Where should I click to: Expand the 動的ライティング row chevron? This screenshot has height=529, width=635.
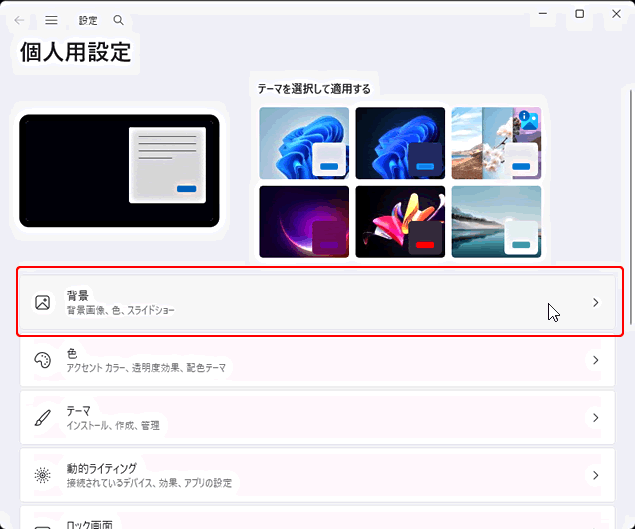click(595, 475)
